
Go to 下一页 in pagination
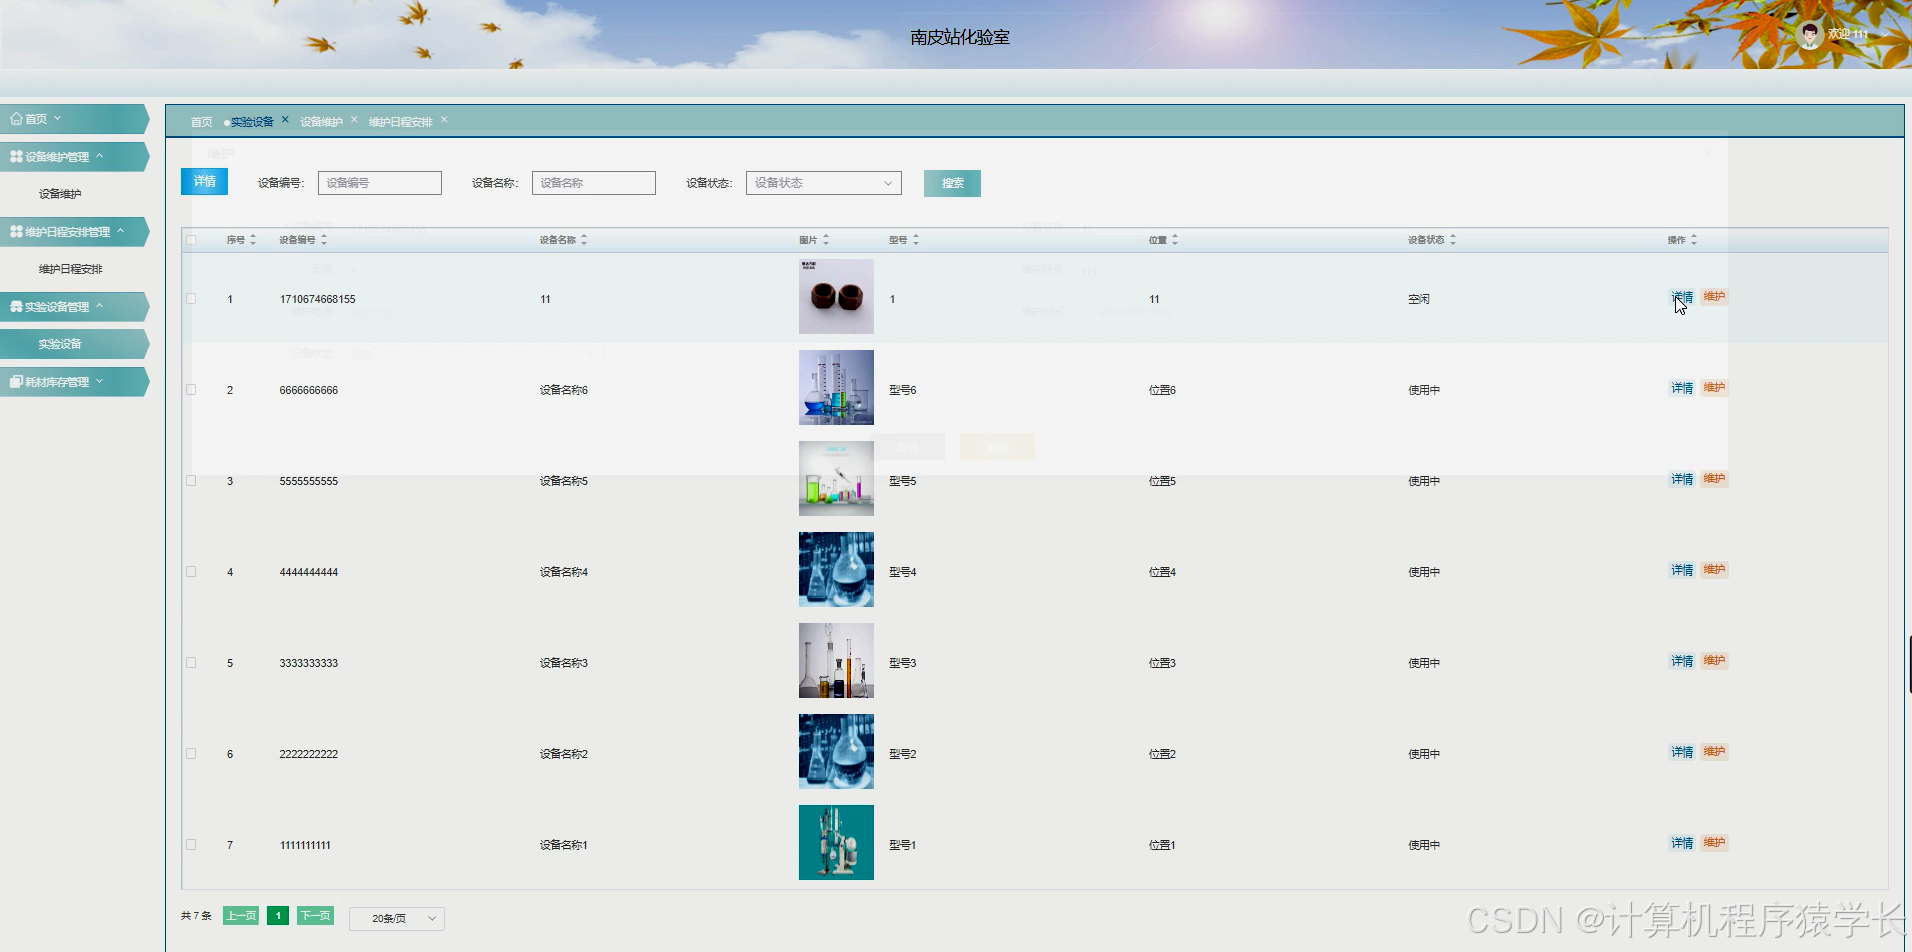click(315, 915)
